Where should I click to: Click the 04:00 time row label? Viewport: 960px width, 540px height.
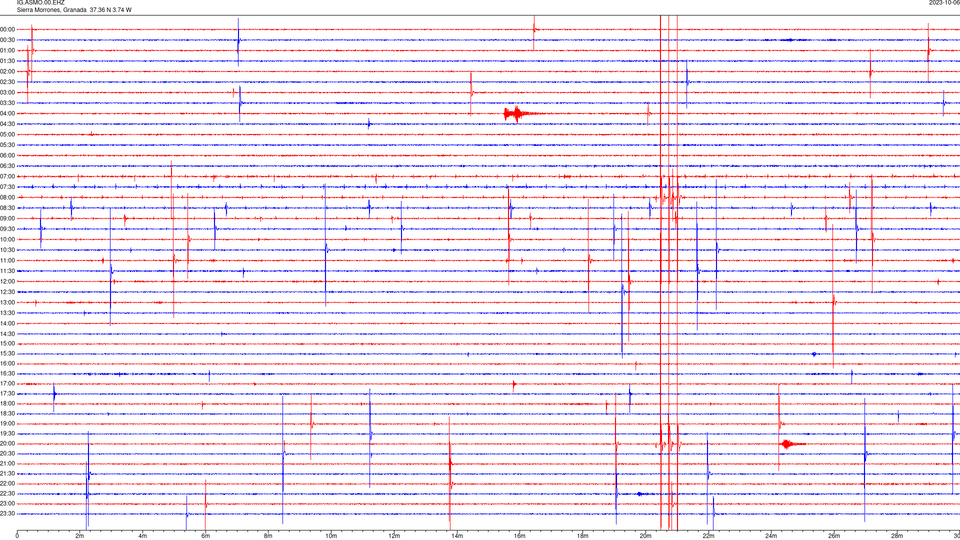pos(7,113)
